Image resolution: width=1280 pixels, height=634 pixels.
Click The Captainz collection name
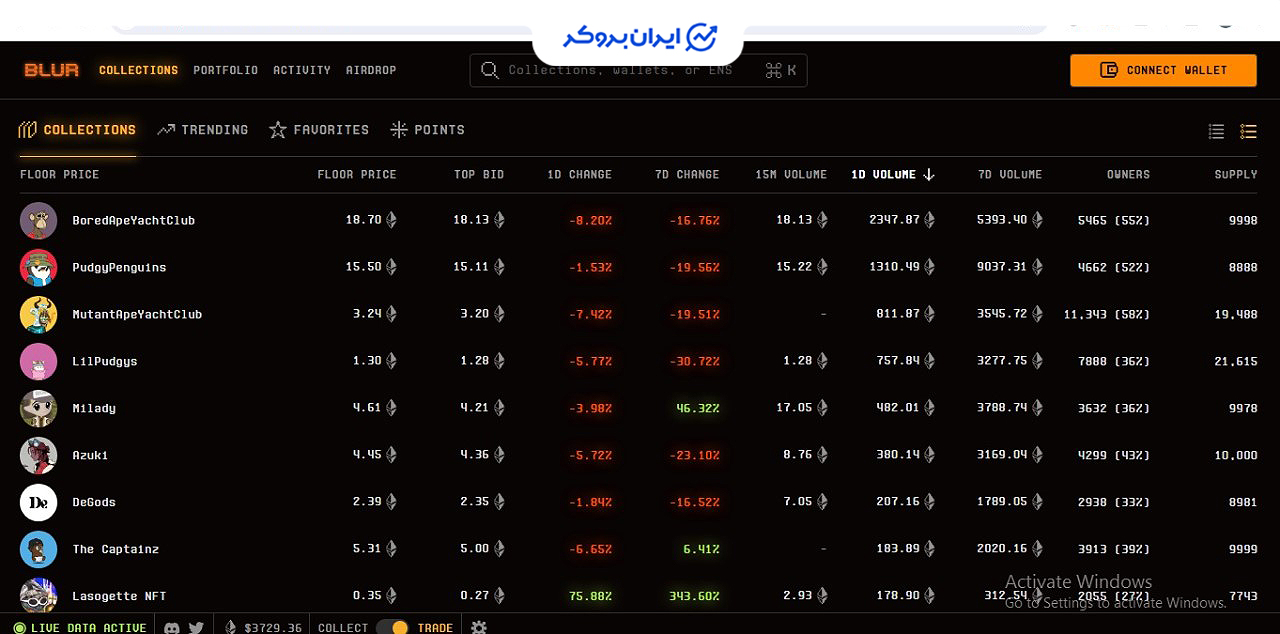tap(116, 549)
